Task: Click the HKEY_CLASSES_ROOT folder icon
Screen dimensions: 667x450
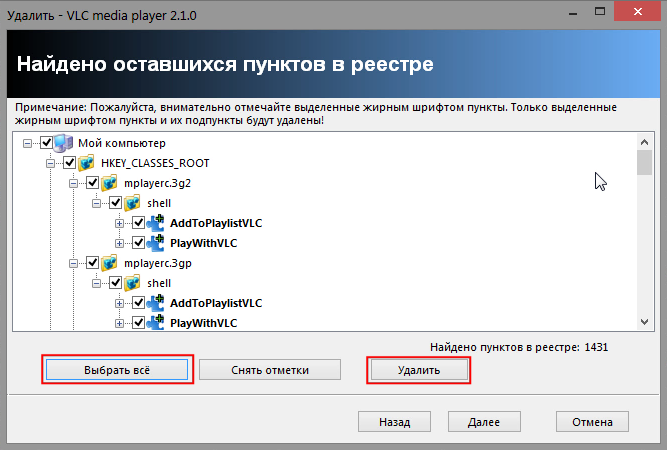Action: [x=88, y=163]
